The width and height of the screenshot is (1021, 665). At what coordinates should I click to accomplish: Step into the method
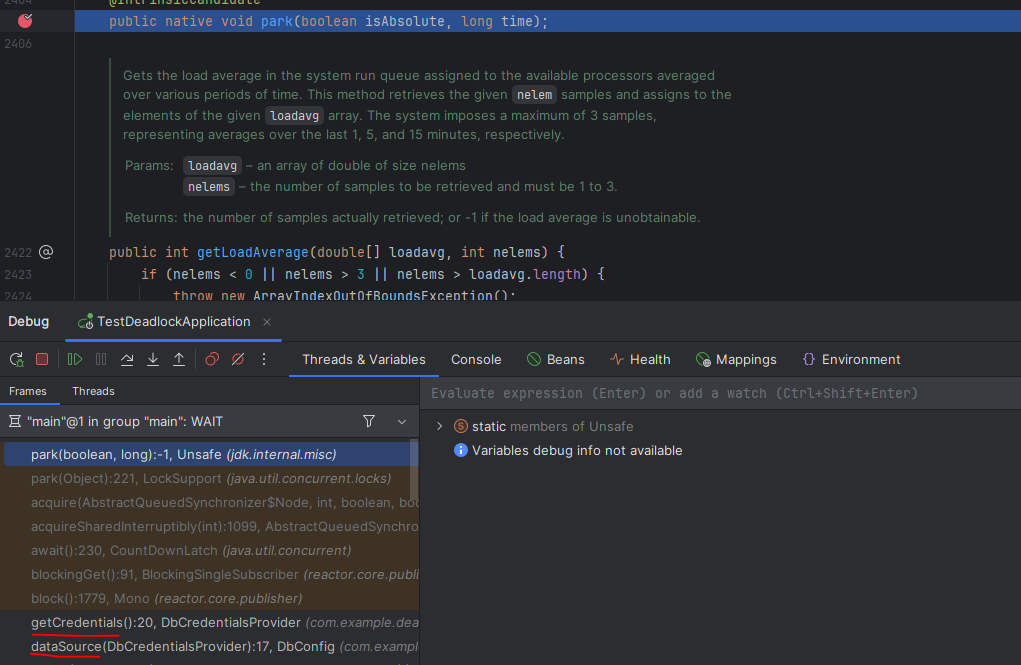153,360
